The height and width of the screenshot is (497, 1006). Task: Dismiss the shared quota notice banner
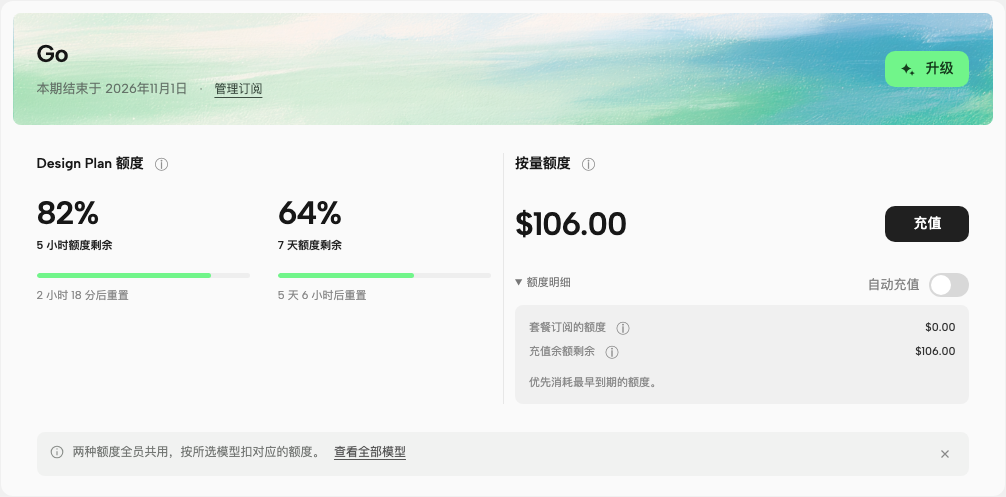(x=944, y=454)
